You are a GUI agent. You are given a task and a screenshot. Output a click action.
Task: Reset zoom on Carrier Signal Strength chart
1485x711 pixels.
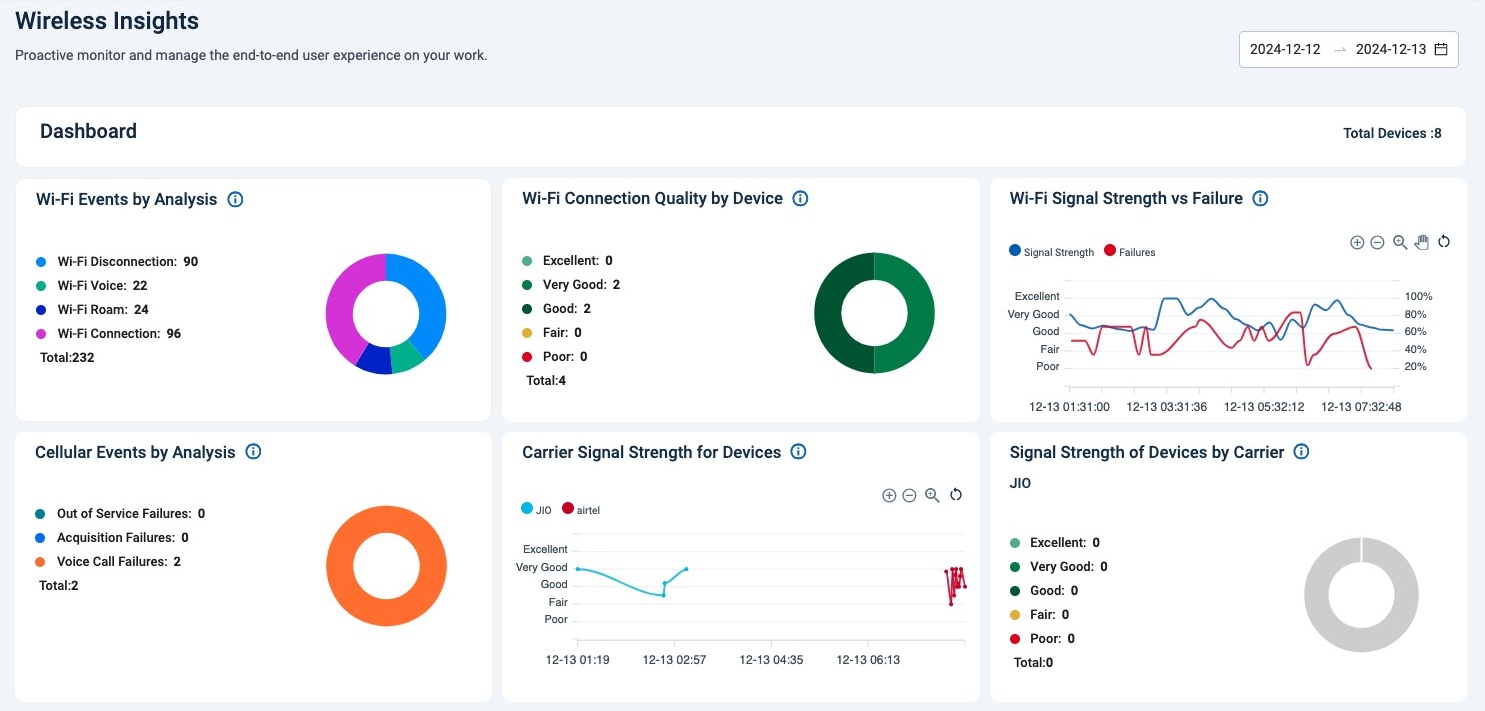pos(955,495)
